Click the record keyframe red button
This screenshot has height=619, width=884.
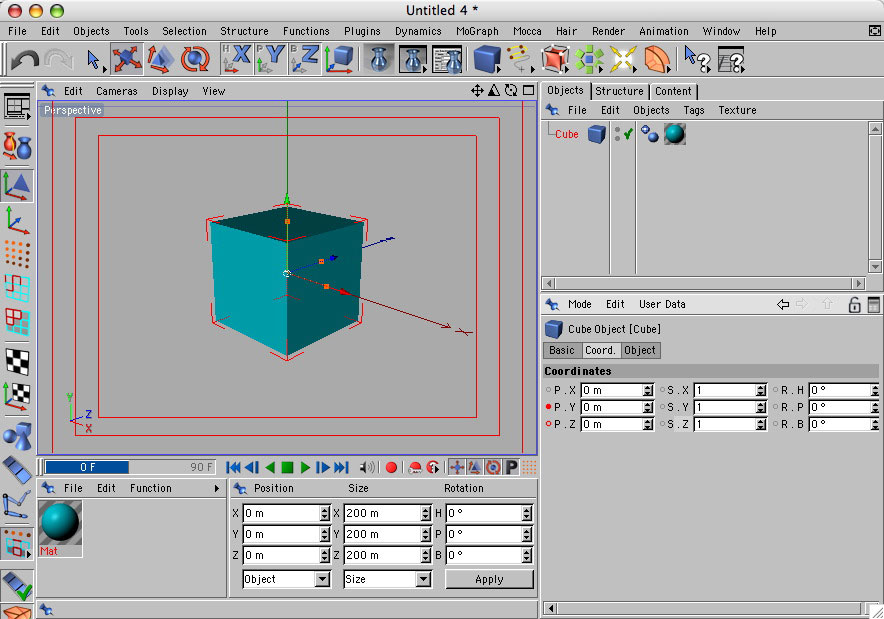pos(391,467)
